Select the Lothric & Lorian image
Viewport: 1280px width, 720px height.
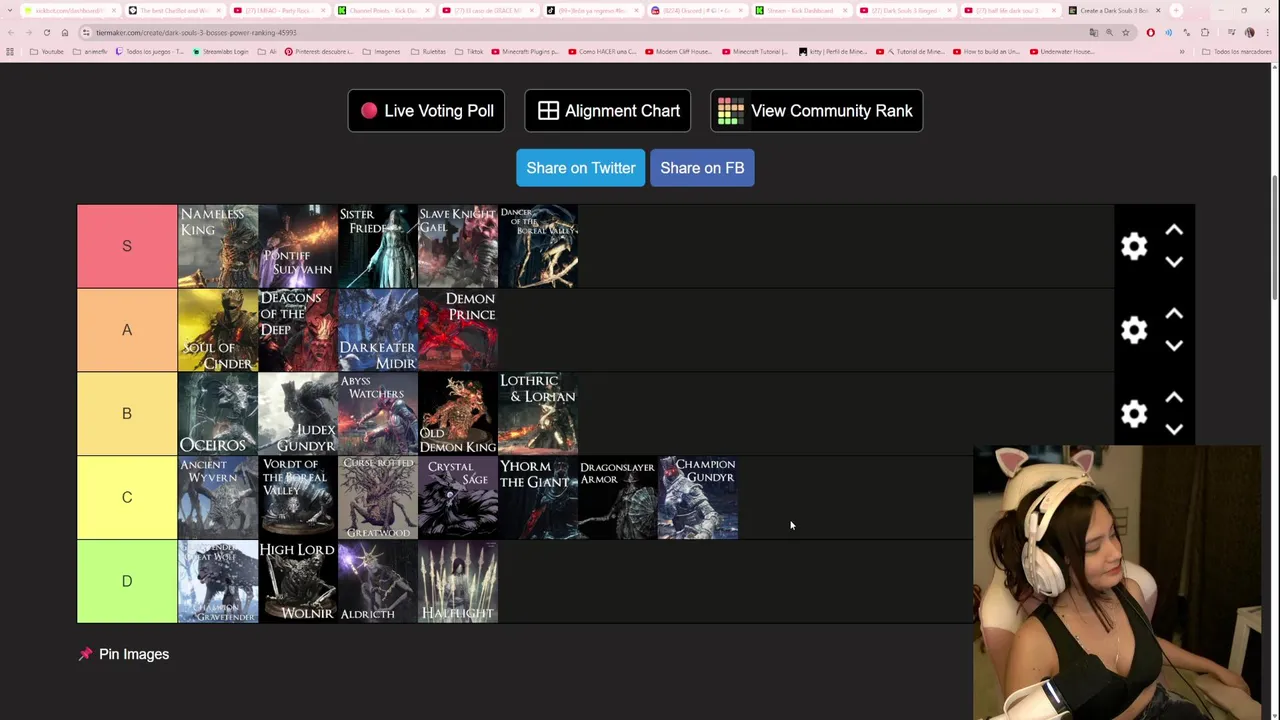[538, 414]
